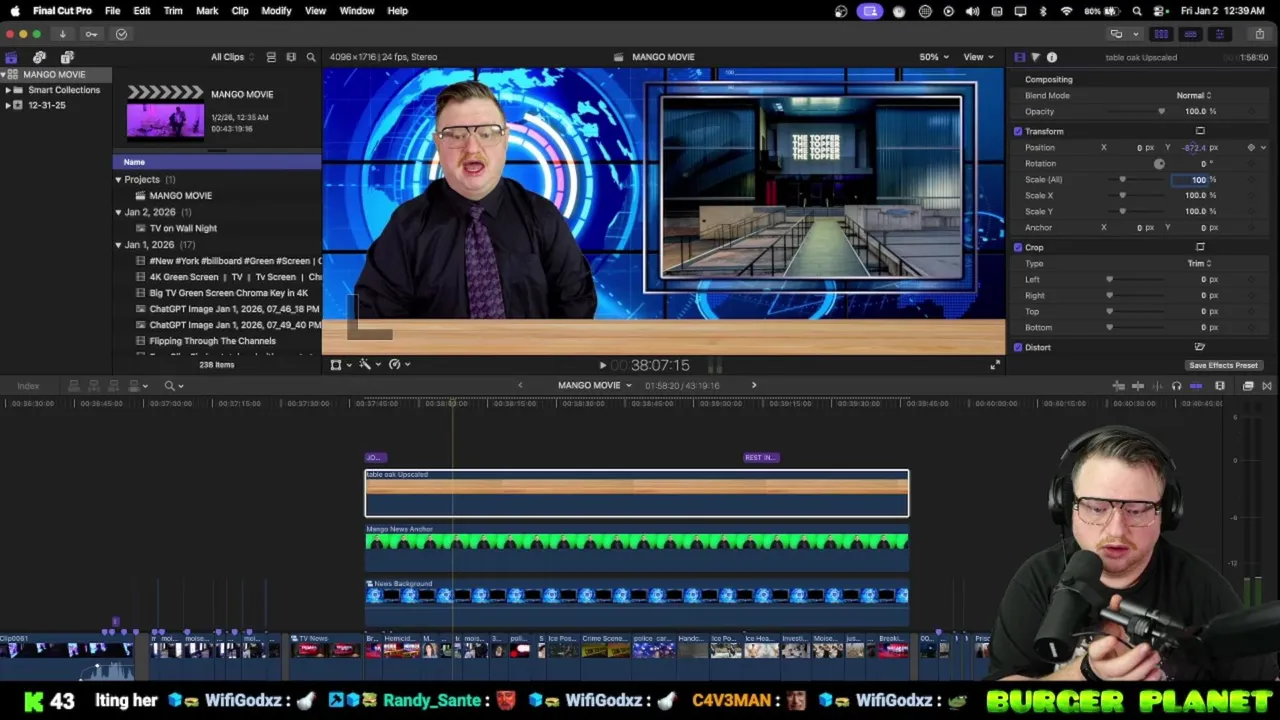Open the timeline tool selector magnifier dropdown

click(174, 386)
